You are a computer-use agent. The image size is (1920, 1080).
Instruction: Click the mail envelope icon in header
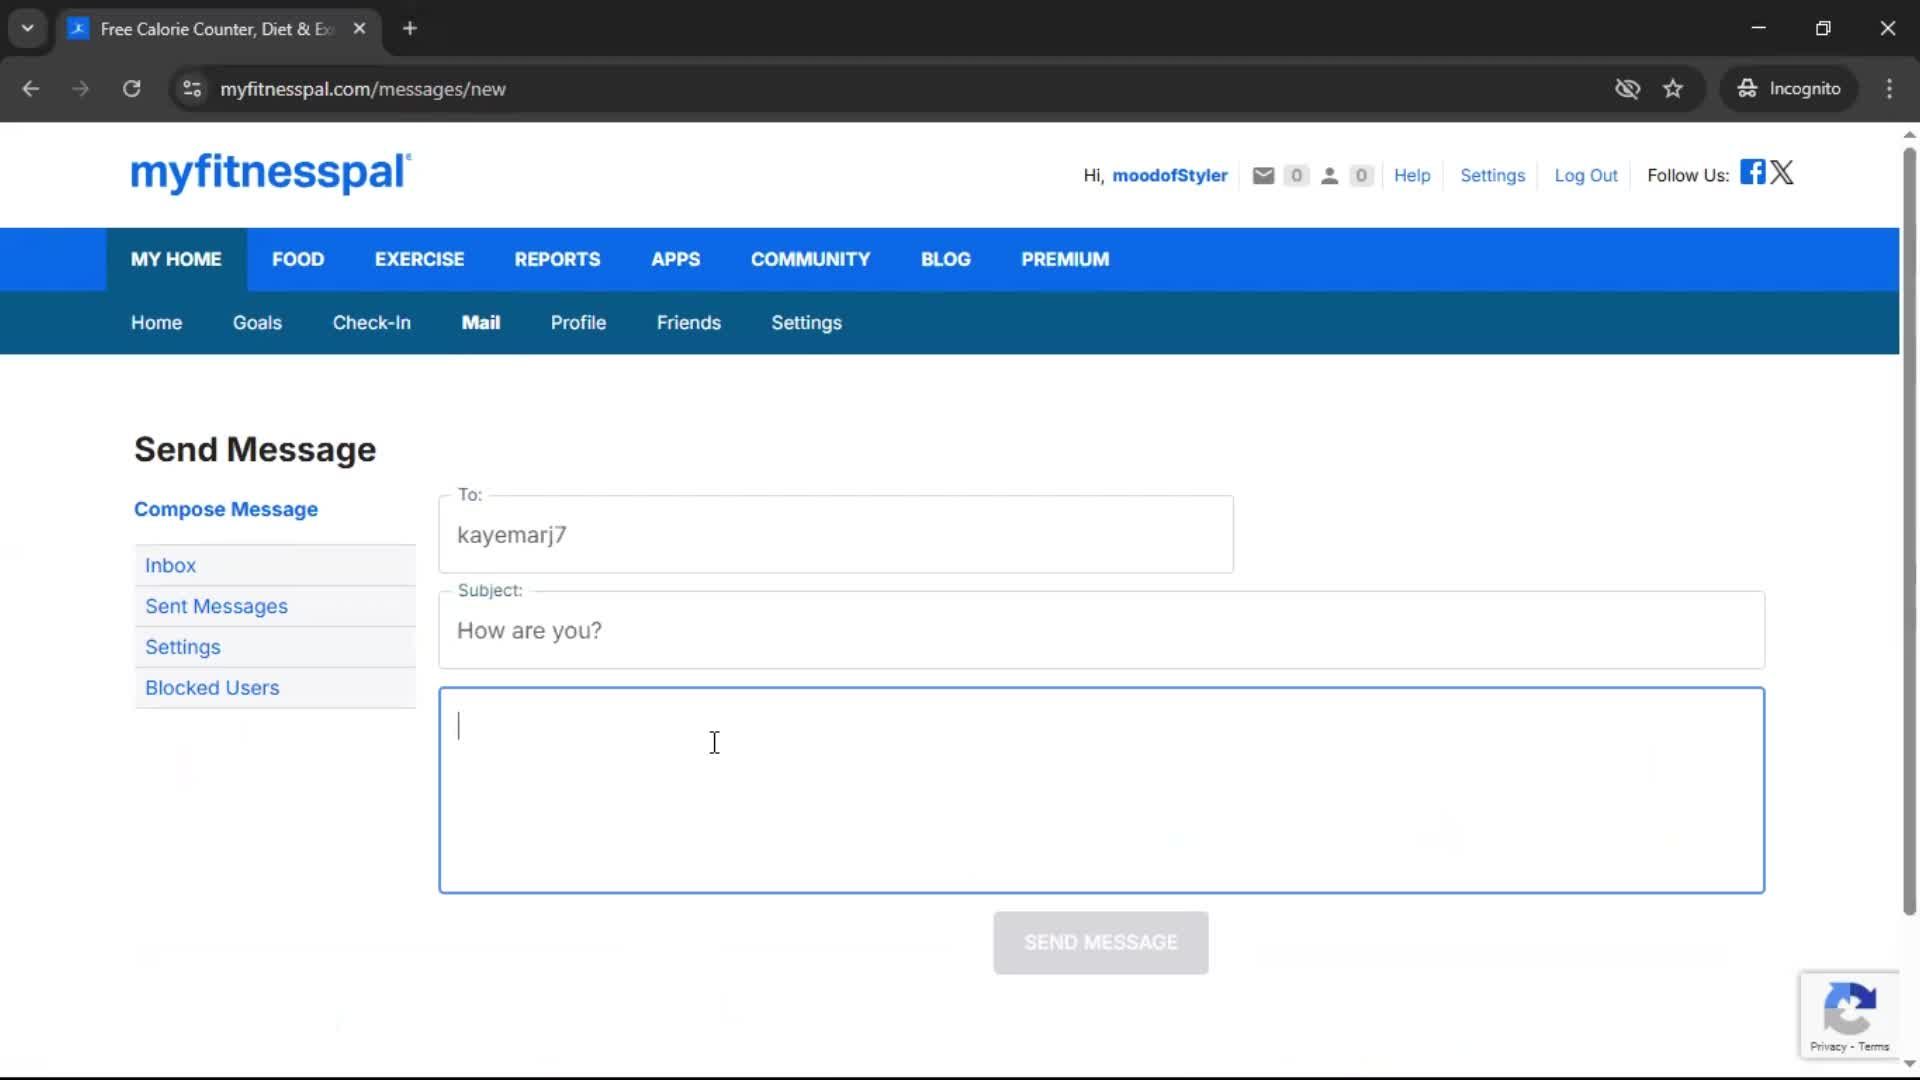1263,175
